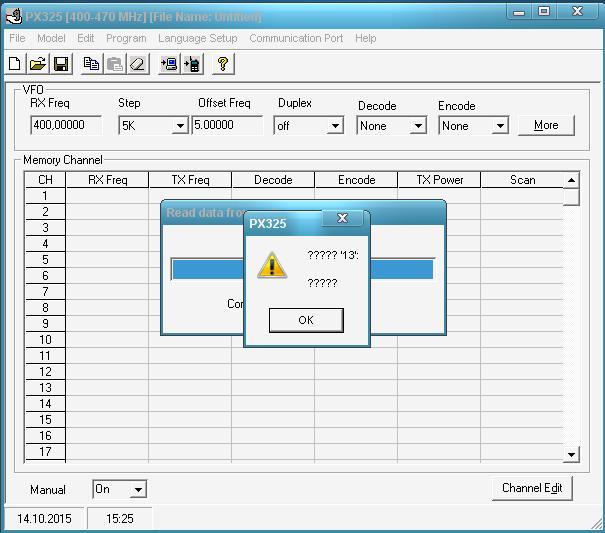The width and height of the screenshot is (605, 533).
Task: Expand the Step 5K dropdown
Action: [180, 126]
